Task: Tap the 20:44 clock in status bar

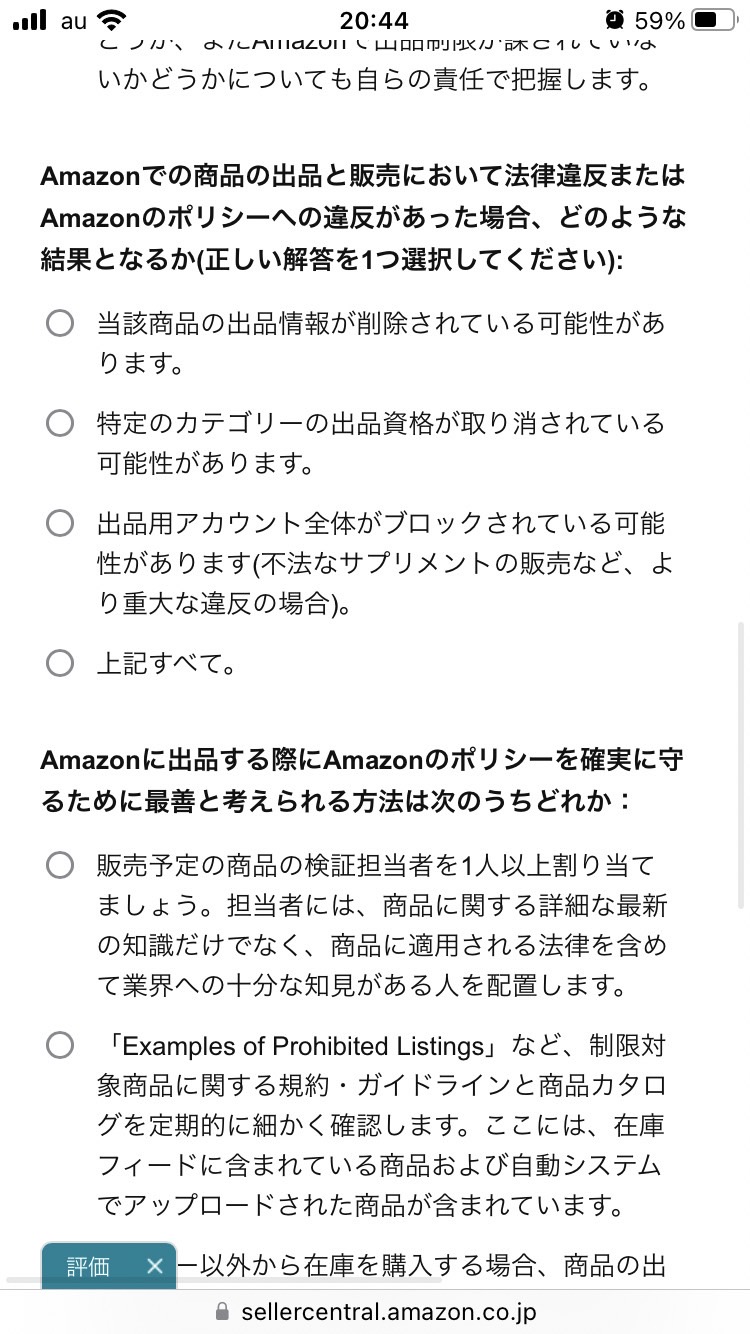Action: pos(373,21)
